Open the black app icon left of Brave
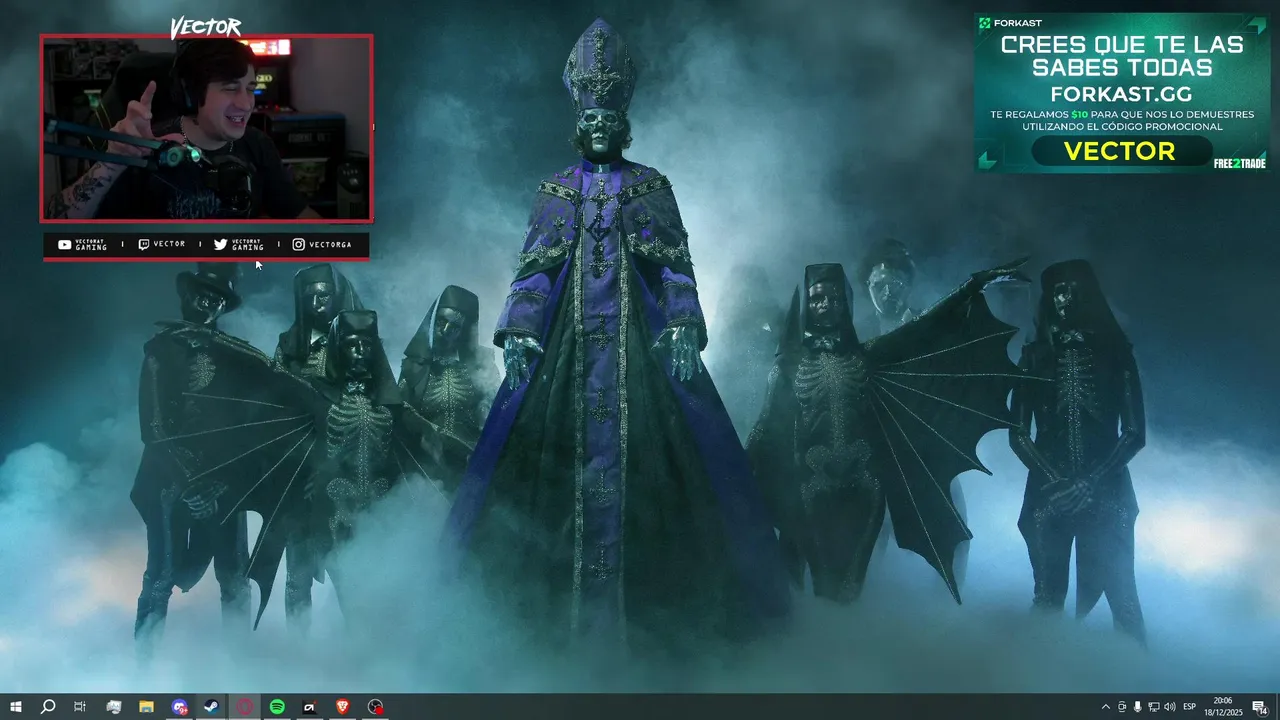The height and width of the screenshot is (720, 1280). point(310,707)
